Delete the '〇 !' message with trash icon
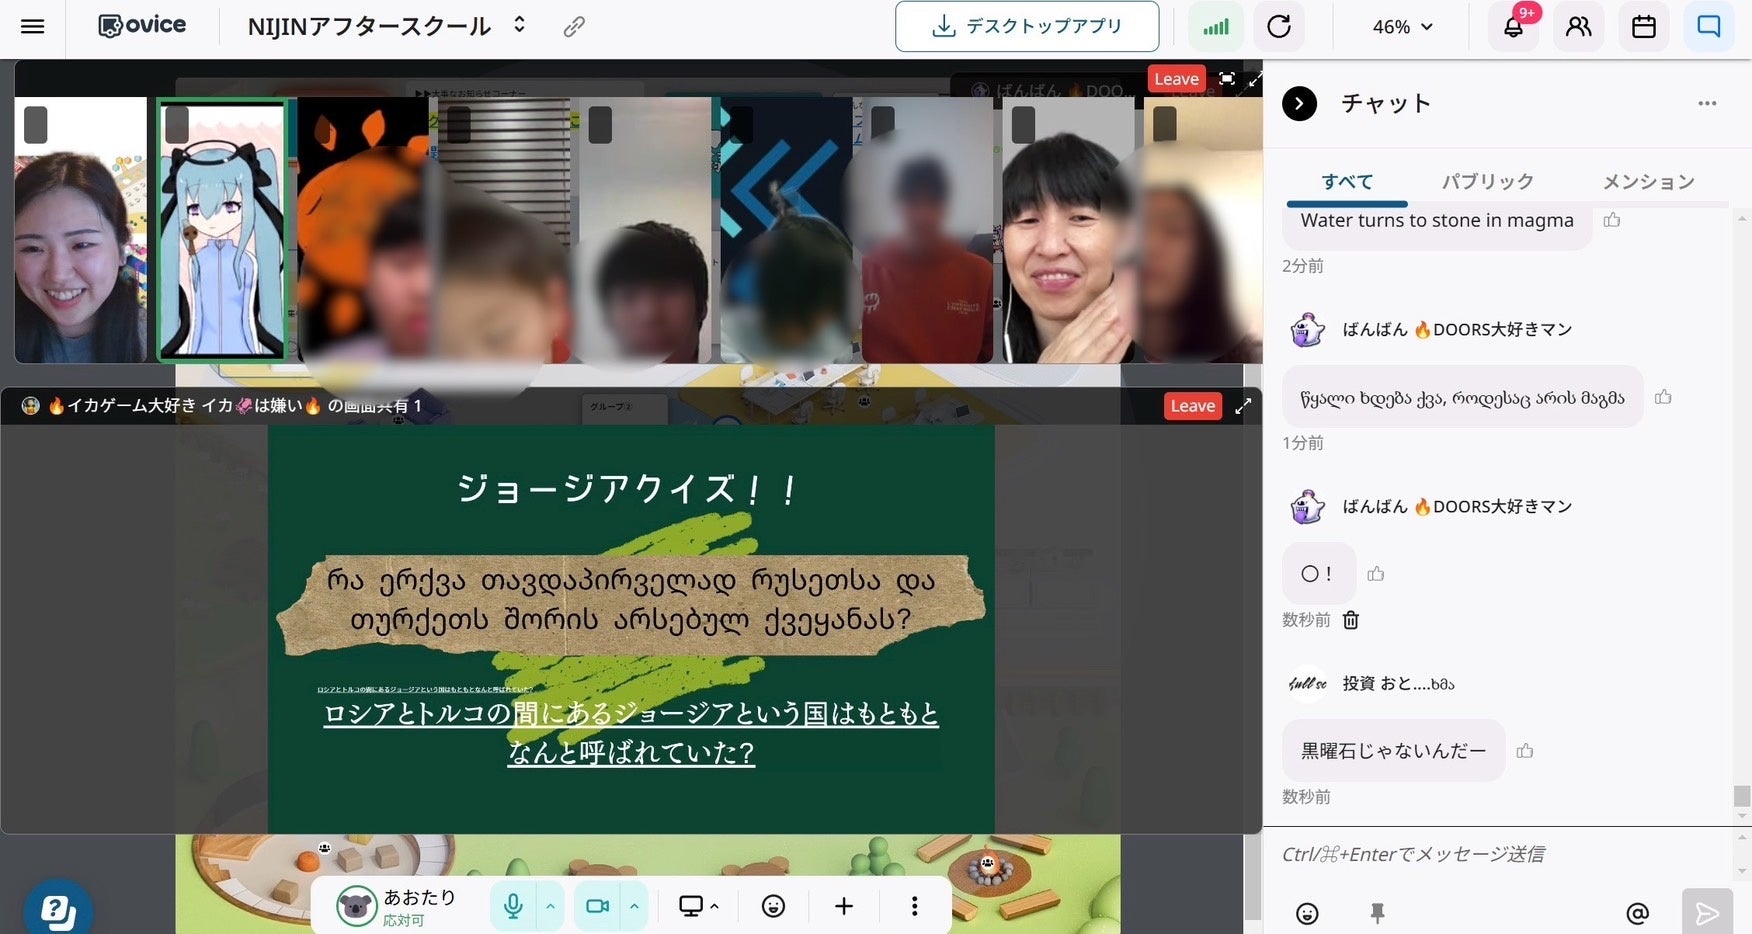 tap(1351, 620)
